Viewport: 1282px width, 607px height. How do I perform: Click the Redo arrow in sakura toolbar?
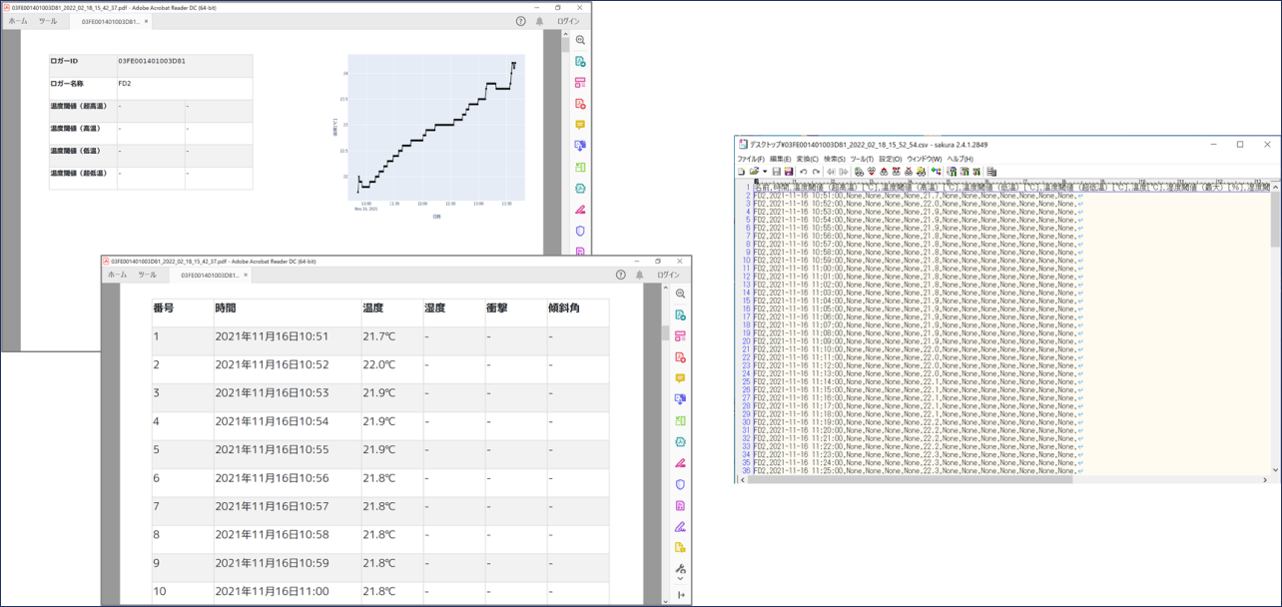815,172
